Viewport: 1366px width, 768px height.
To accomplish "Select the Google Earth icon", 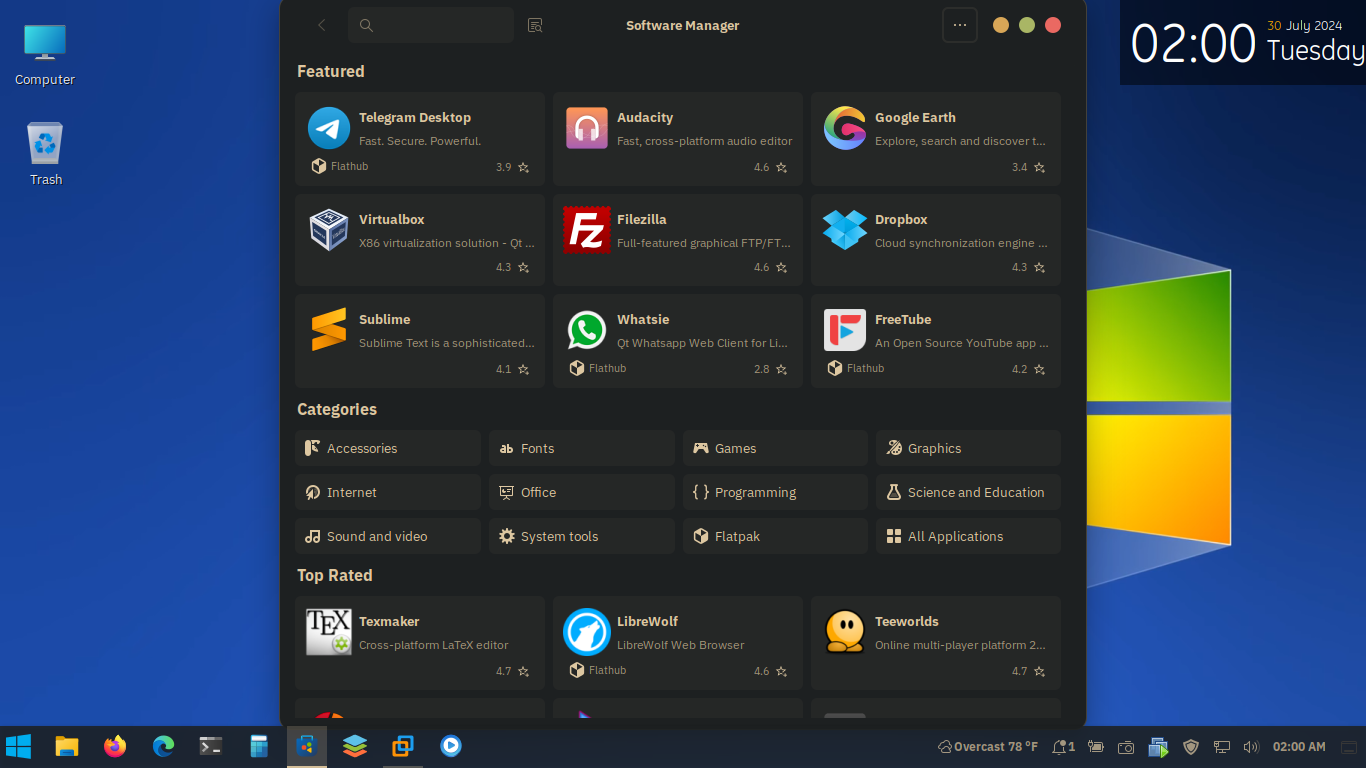I will tap(844, 128).
